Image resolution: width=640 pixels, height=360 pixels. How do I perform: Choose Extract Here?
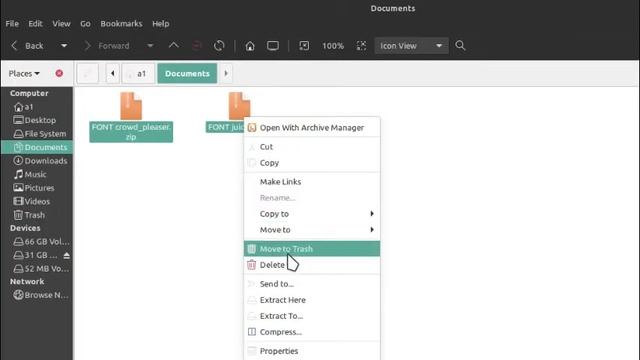(x=312, y=300)
